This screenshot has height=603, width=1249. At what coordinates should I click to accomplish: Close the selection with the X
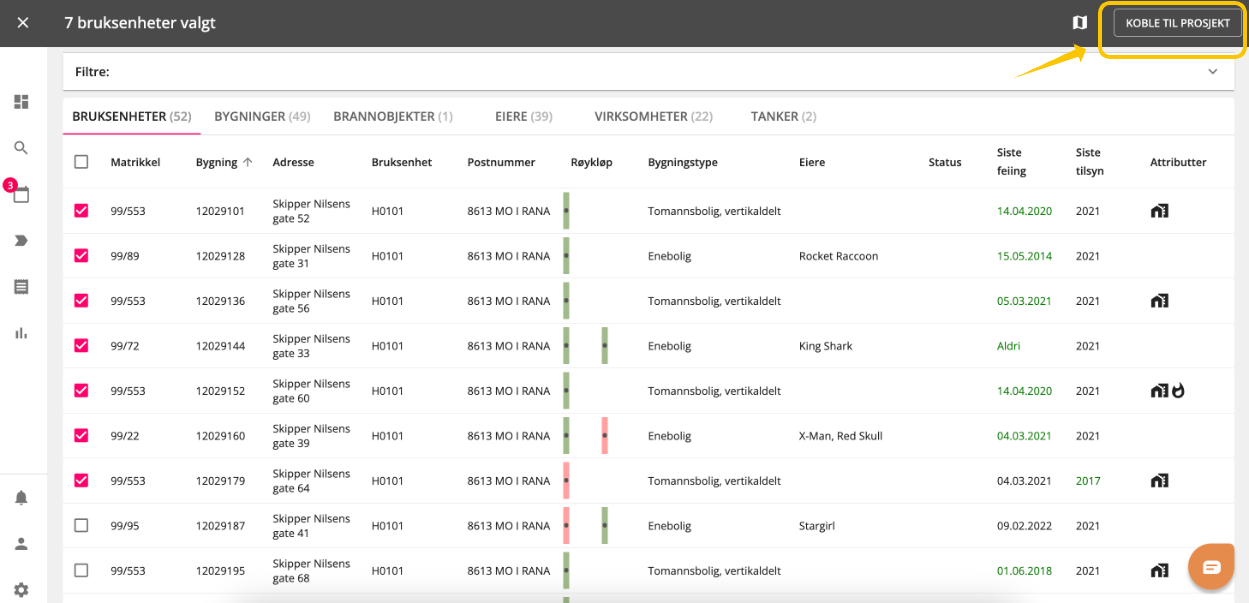coord(23,22)
